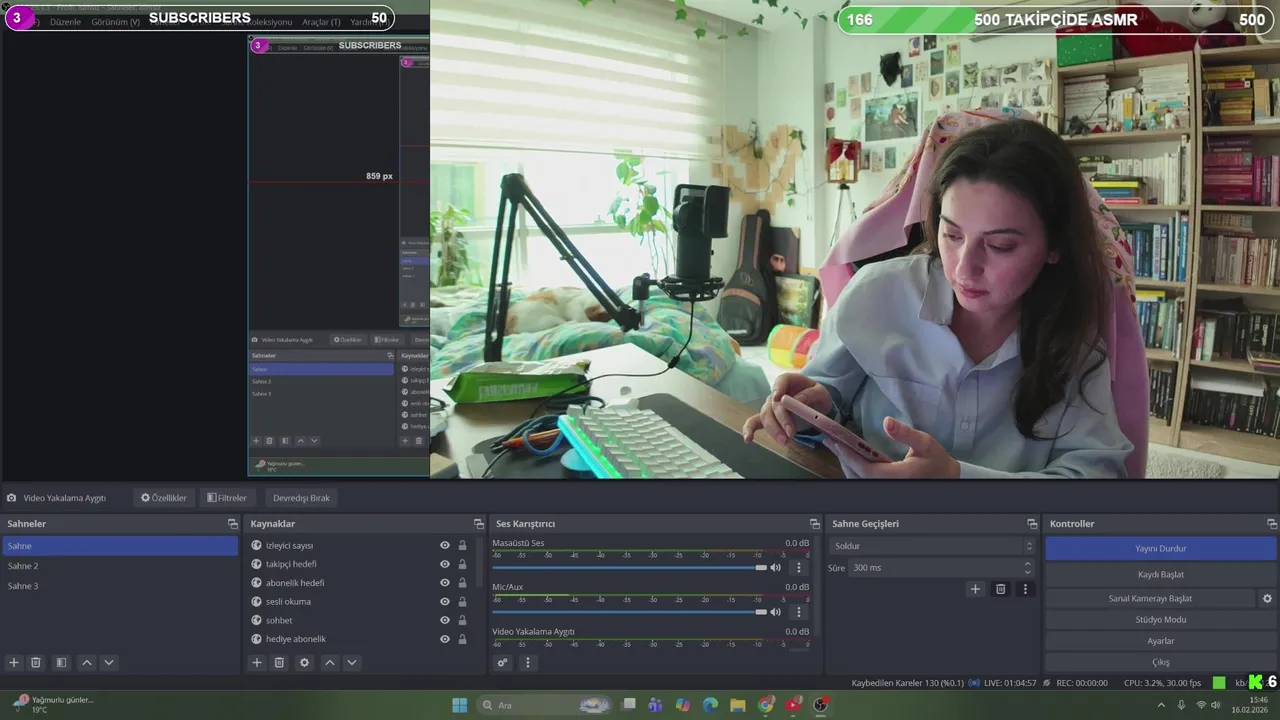1280x720 pixels.
Task: Lock sohbet source
Action: 462,620
